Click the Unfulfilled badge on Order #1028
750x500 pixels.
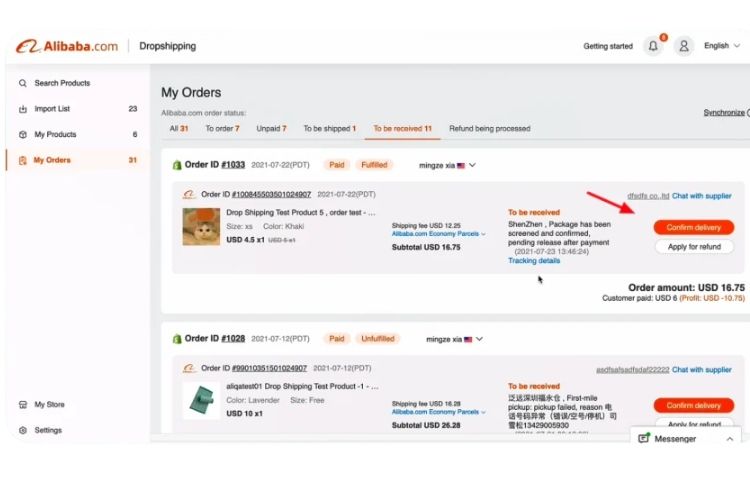pos(378,339)
